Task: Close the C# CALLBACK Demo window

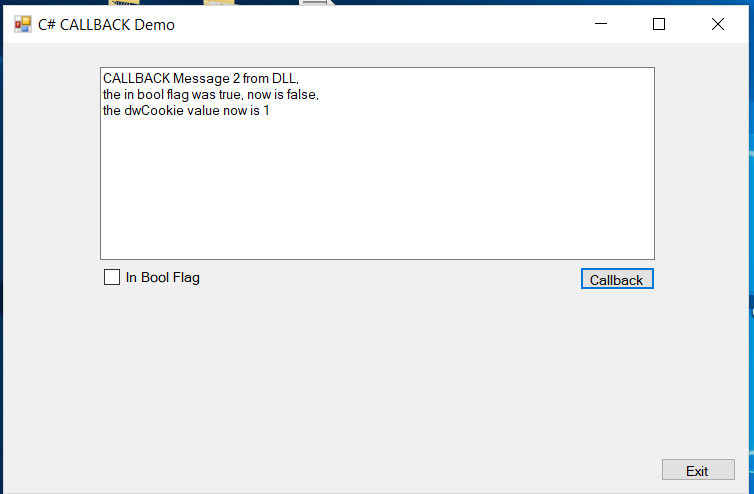Action: (717, 24)
